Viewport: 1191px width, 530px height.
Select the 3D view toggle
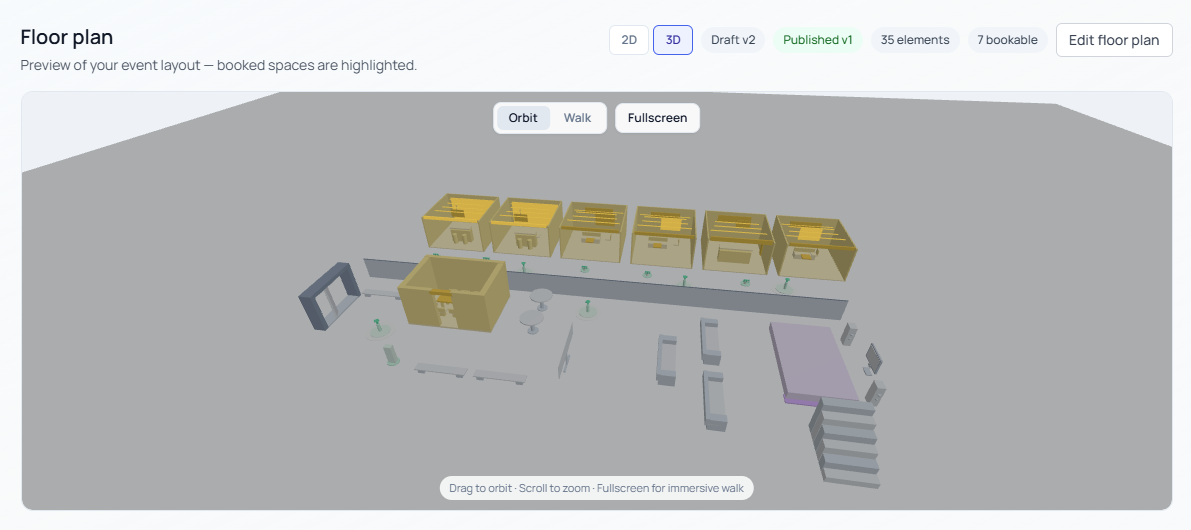pyautogui.click(x=673, y=40)
